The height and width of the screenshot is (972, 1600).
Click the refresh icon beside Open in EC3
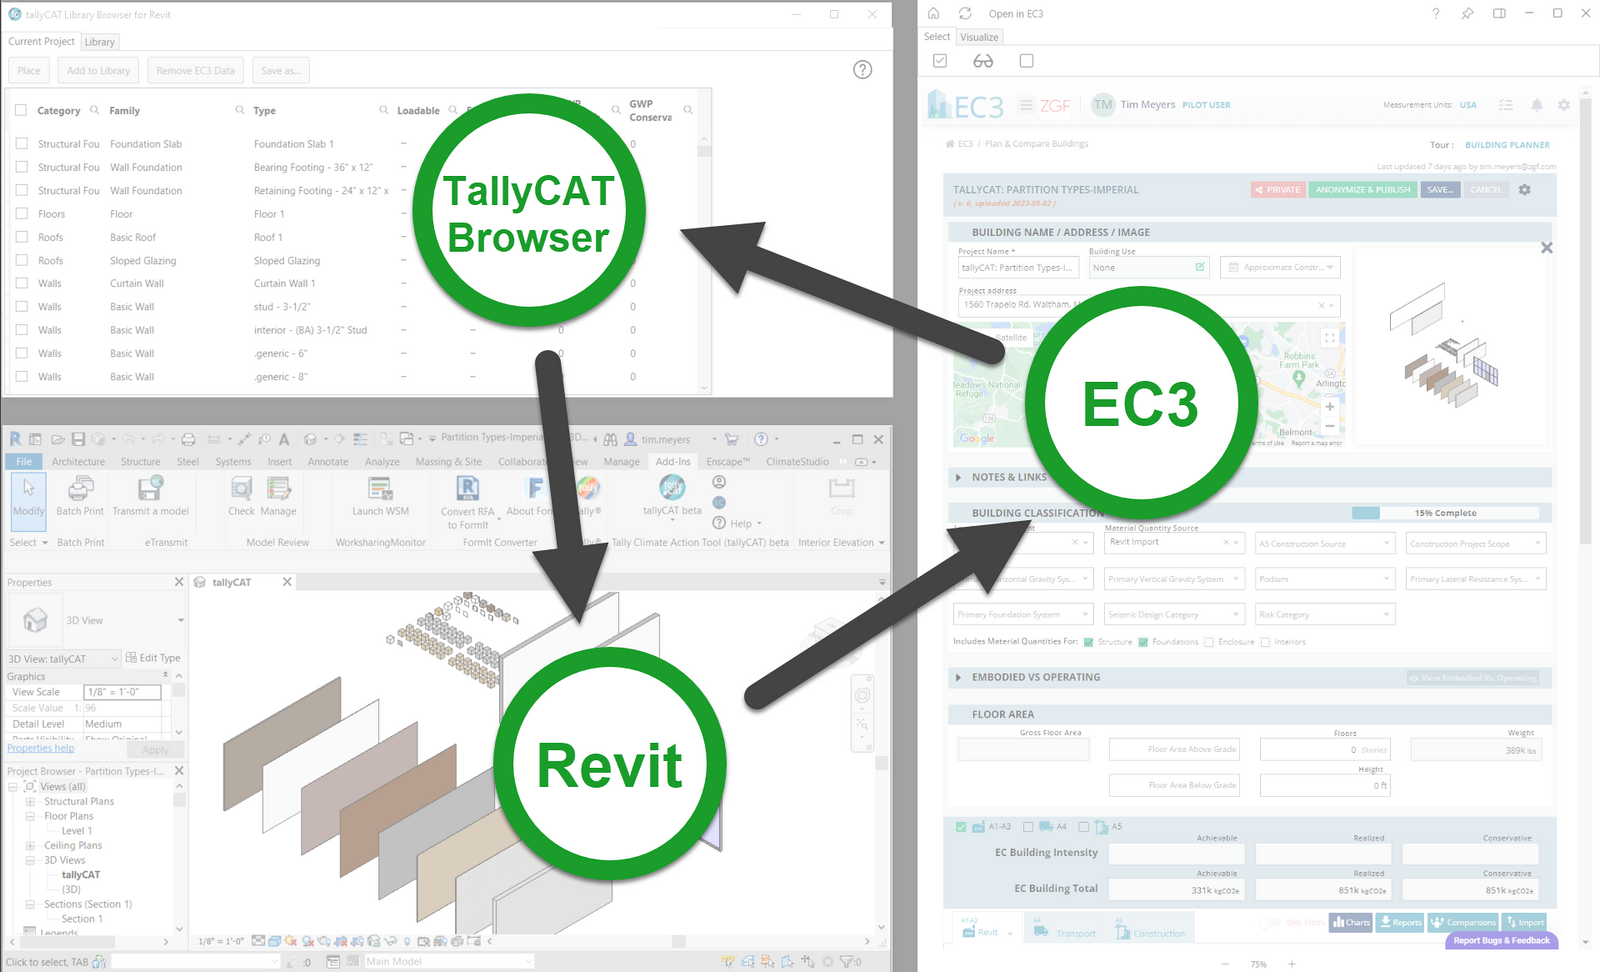click(x=965, y=14)
